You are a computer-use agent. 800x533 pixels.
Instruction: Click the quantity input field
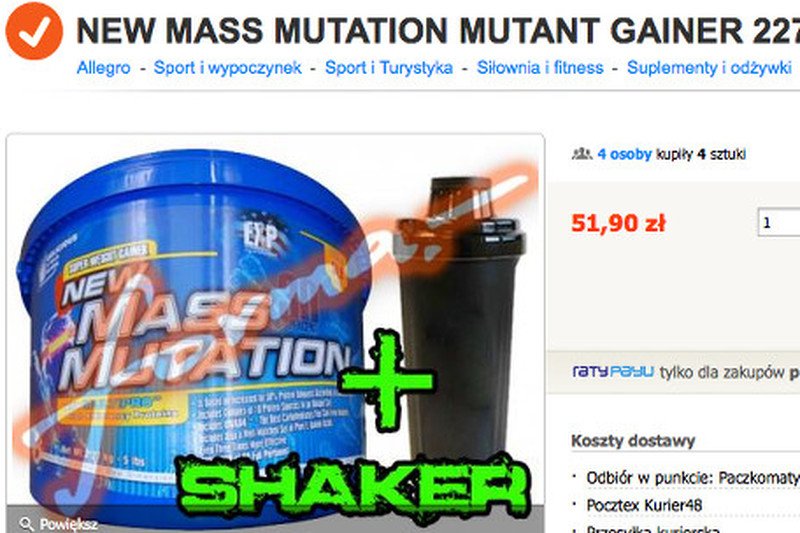click(779, 222)
